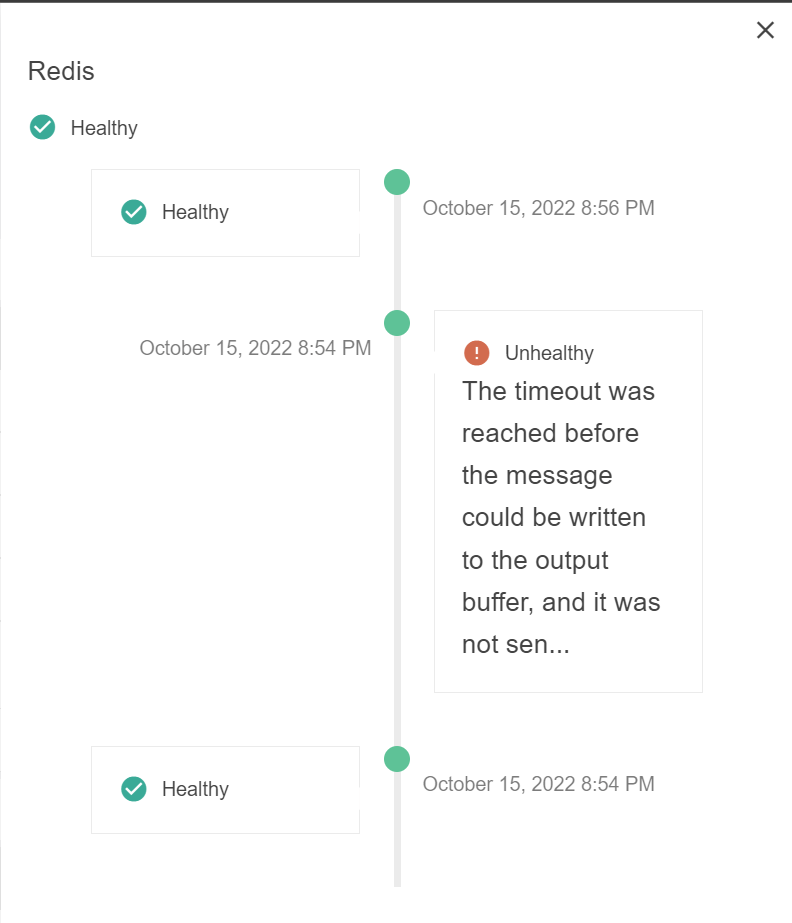Click the checkmark icon in the 8:56 PM Healthy card
The height and width of the screenshot is (923, 792).
point(134,212)
